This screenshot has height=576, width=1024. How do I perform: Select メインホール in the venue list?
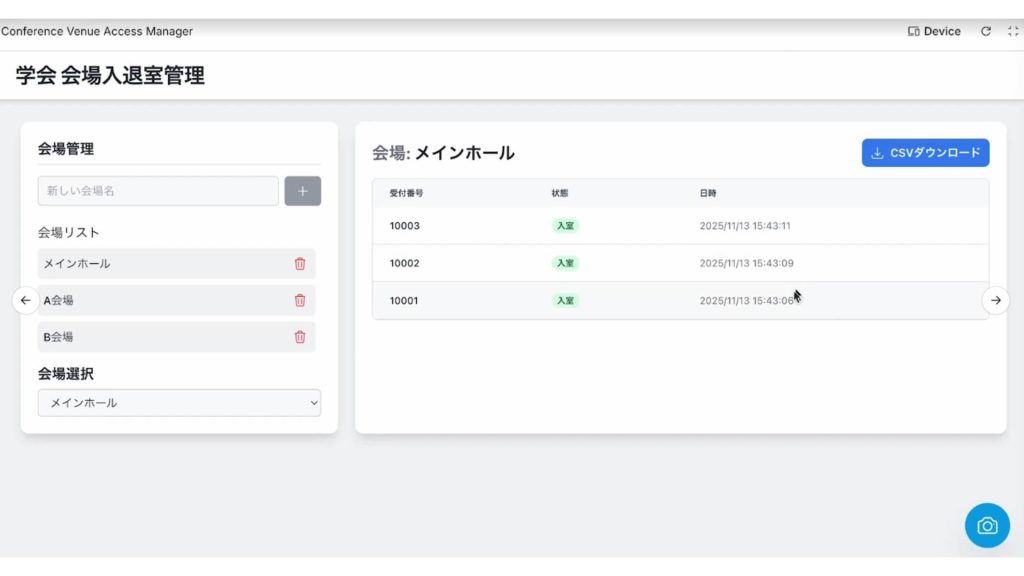[x=160, y=264]
